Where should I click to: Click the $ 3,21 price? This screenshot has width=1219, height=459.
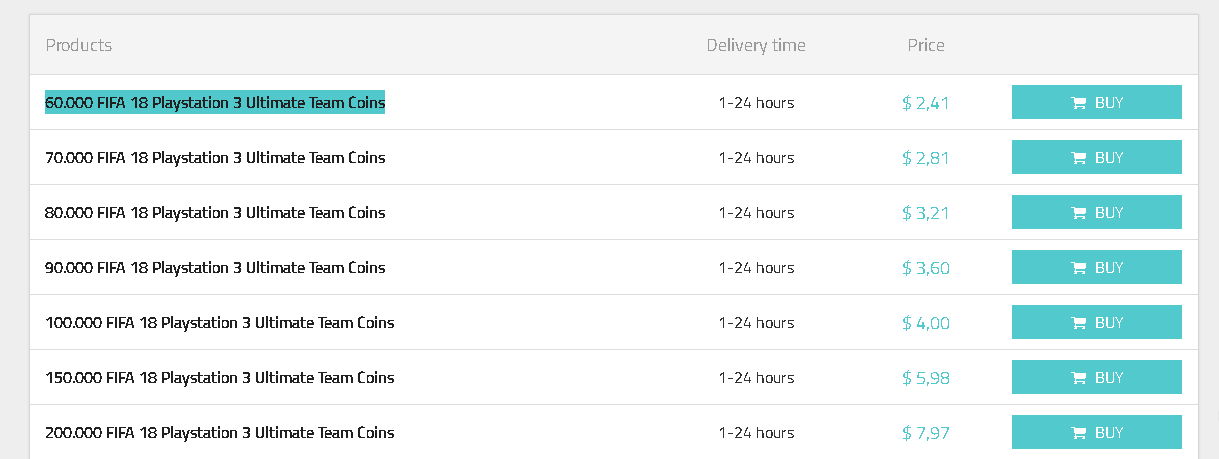pos(926,213)
